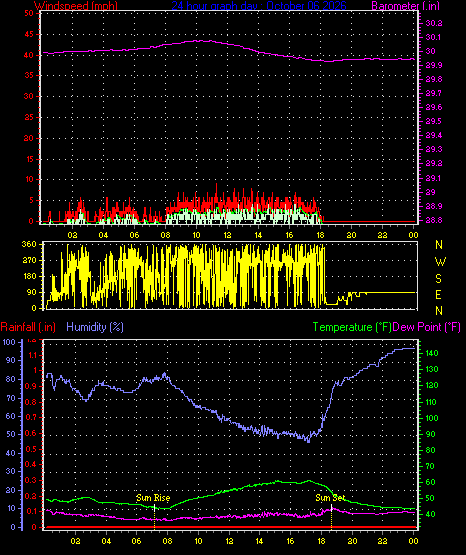Click the "110" temperature axis value
This screenshot has height=555, width=466.
(x=432, y=402)
